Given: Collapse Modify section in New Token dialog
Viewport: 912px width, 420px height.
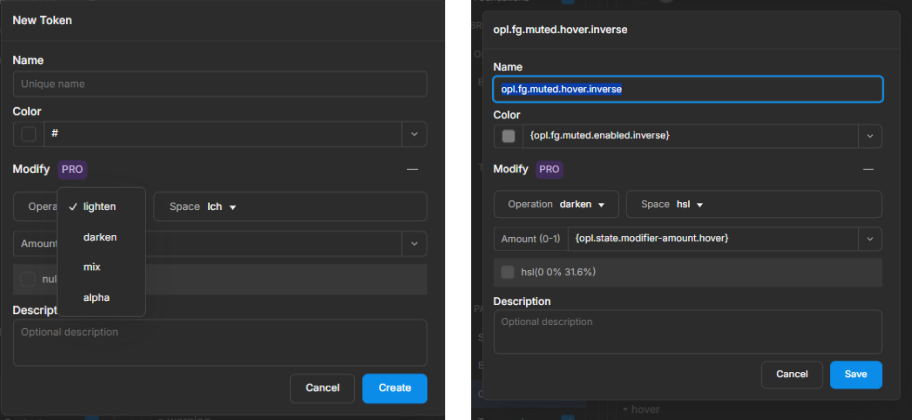Looking at the screenshot, I should click(x=412, y=170).
